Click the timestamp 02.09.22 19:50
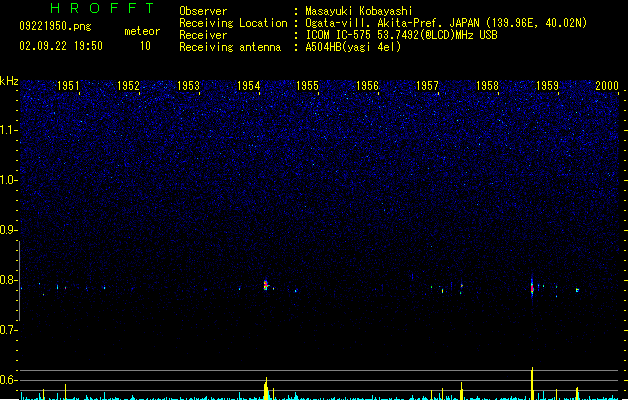This screenshot has height=400, width=629. pyautogui.click(x=61, y=46)
